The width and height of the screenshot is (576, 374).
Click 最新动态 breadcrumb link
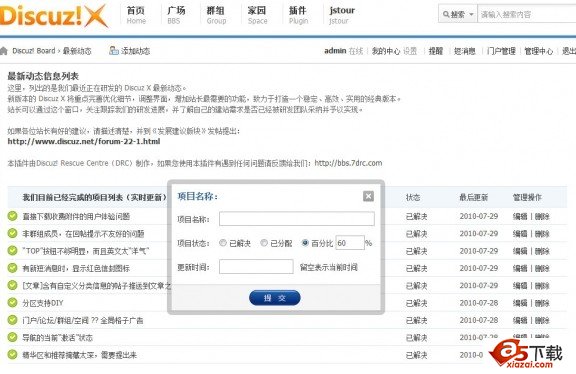[x=77, y=51]
